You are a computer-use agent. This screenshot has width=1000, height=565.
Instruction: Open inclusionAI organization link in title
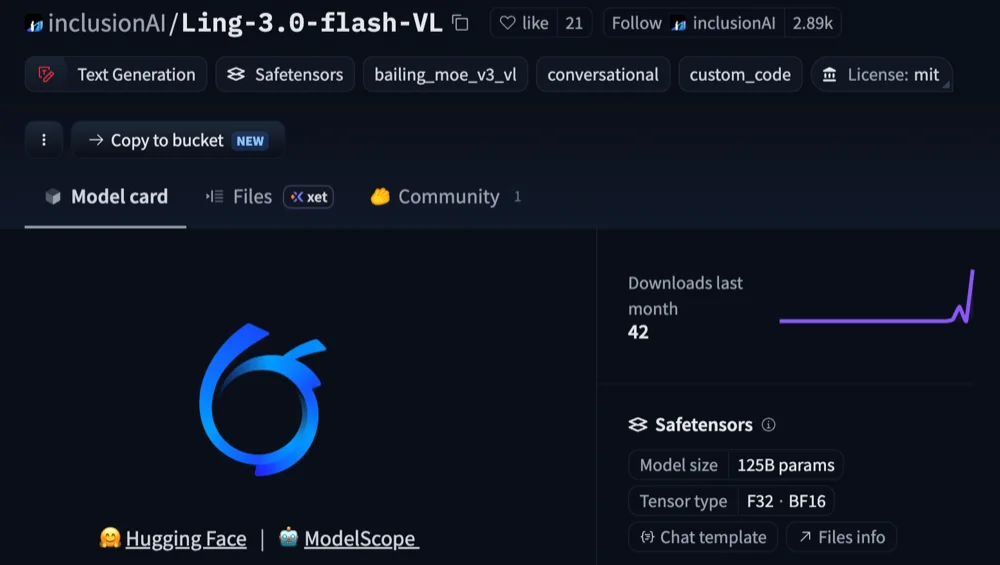107,24
